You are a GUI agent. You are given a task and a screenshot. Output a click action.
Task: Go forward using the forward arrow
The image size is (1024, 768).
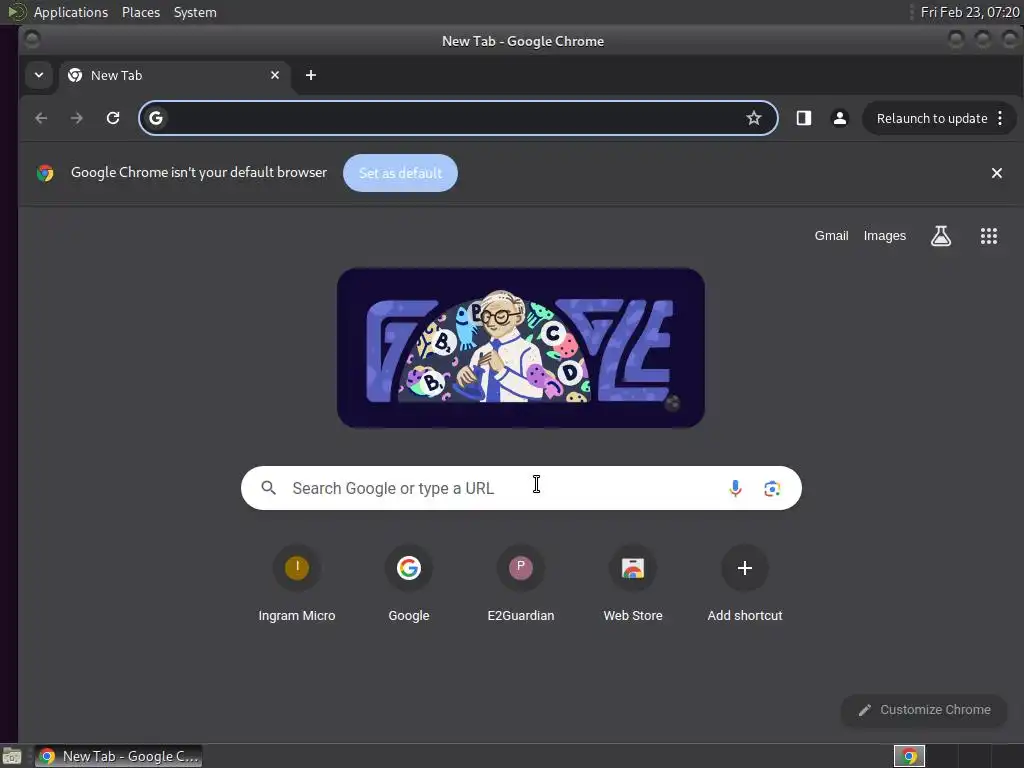[77, 118]
